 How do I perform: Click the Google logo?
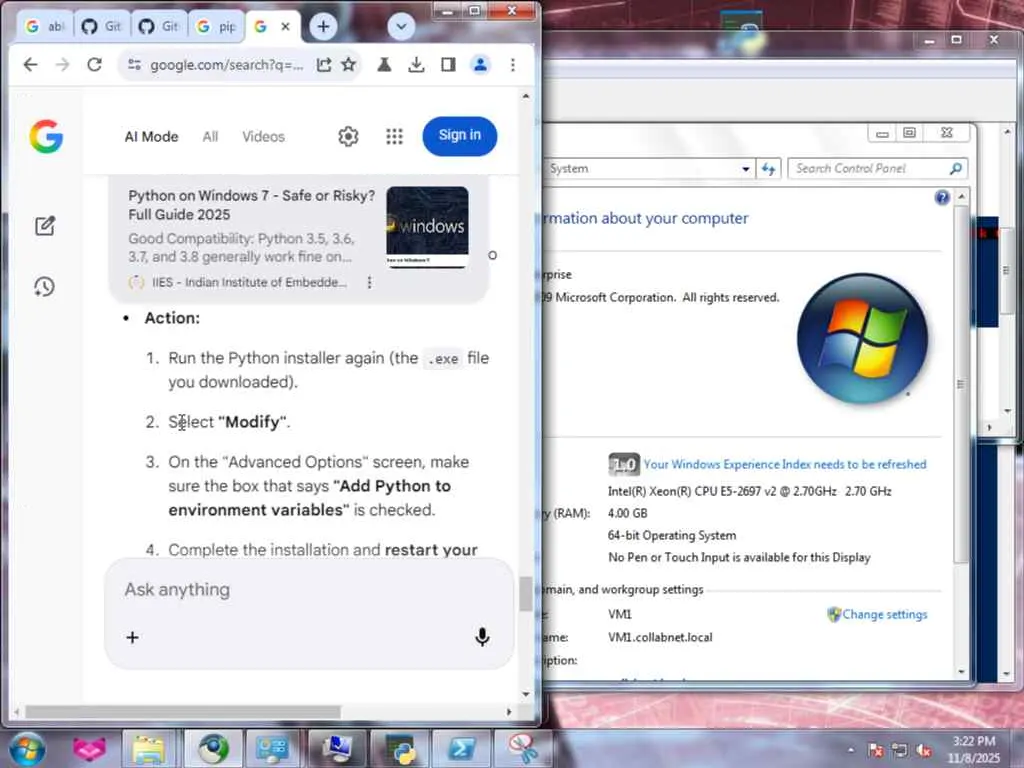46,136
